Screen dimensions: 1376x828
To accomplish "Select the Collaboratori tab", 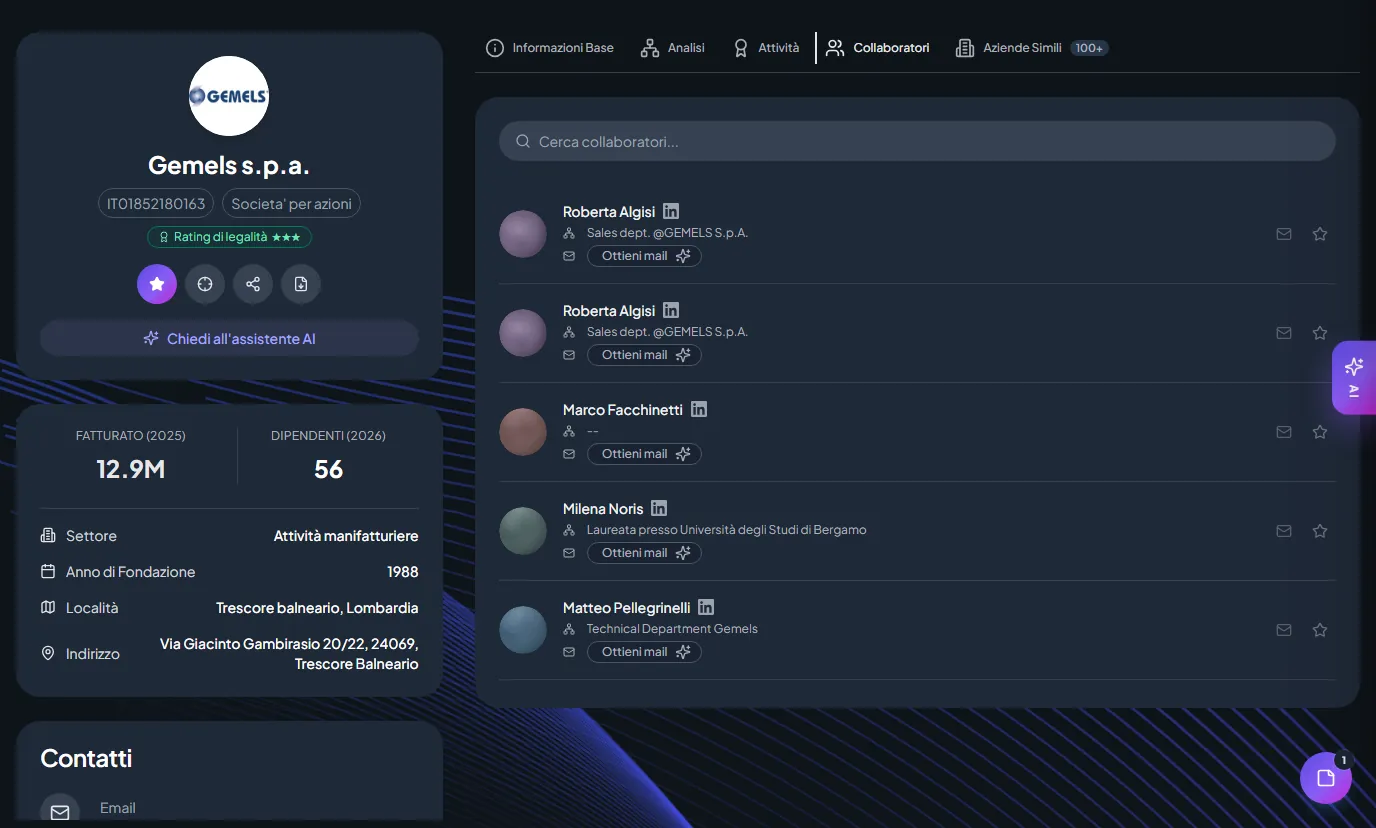I will [878, 48].
